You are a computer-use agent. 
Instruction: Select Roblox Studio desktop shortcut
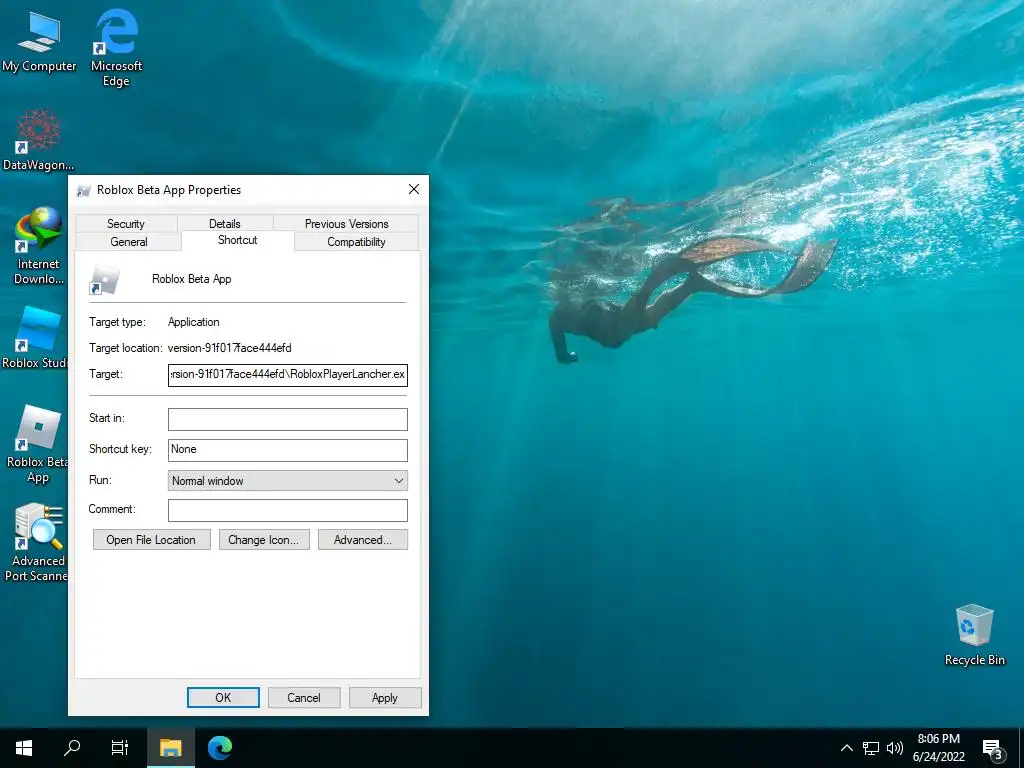[x=35, y=338]
